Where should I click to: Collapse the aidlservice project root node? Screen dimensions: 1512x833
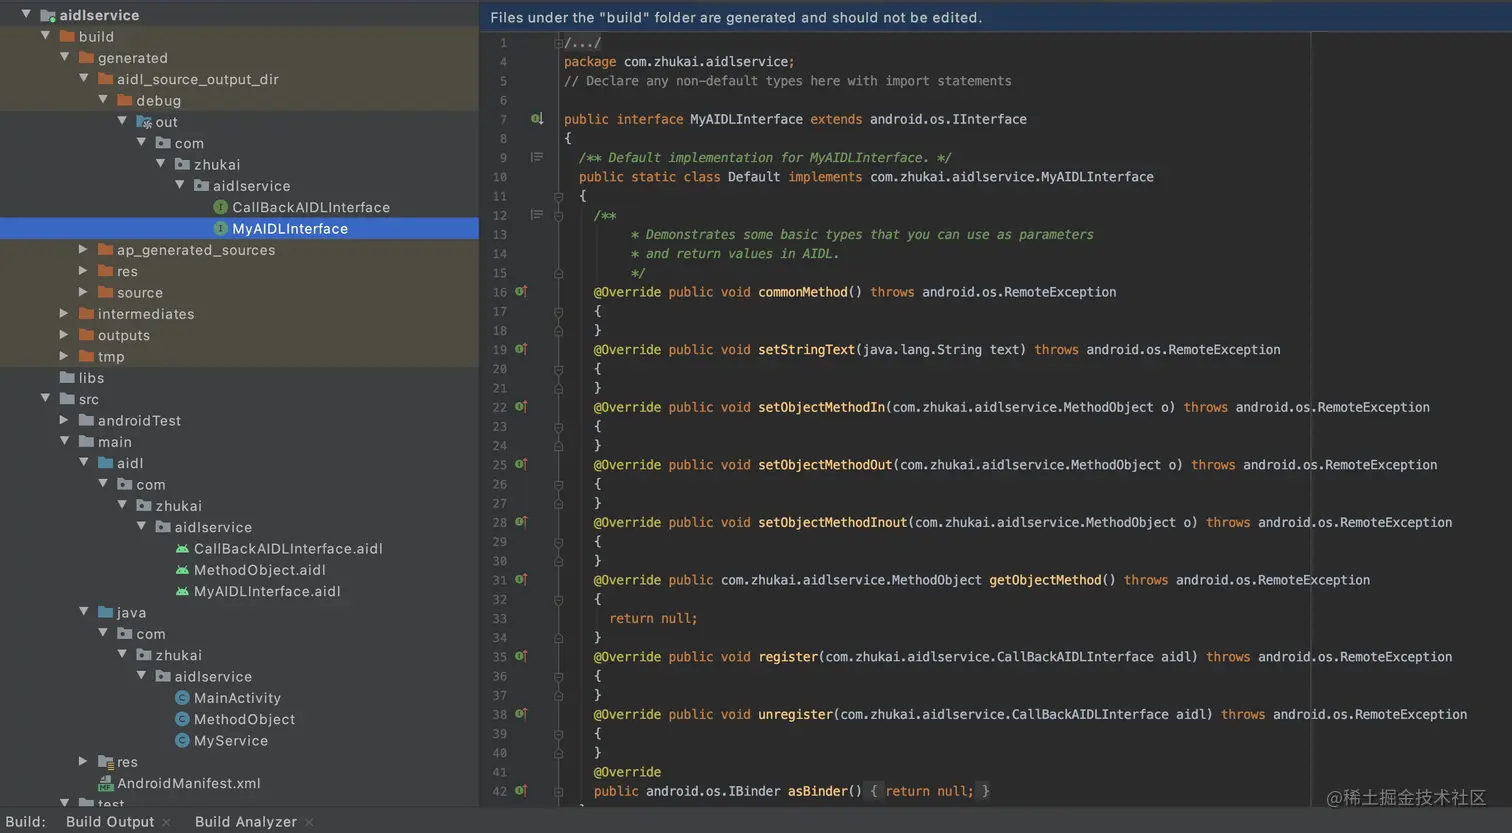tap(26, 14)
